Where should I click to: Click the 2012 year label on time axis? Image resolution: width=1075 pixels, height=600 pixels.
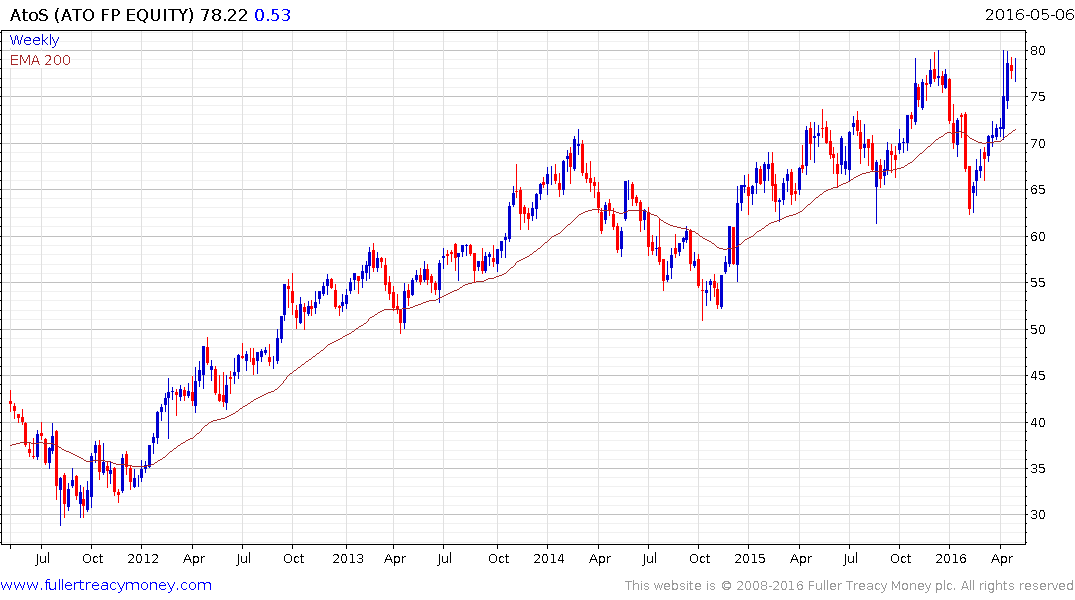(x=143, y=558)
